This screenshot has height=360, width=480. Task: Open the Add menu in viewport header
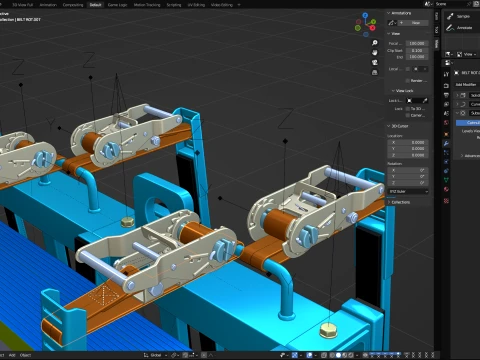pyautogui.click(x=12, y=355)
